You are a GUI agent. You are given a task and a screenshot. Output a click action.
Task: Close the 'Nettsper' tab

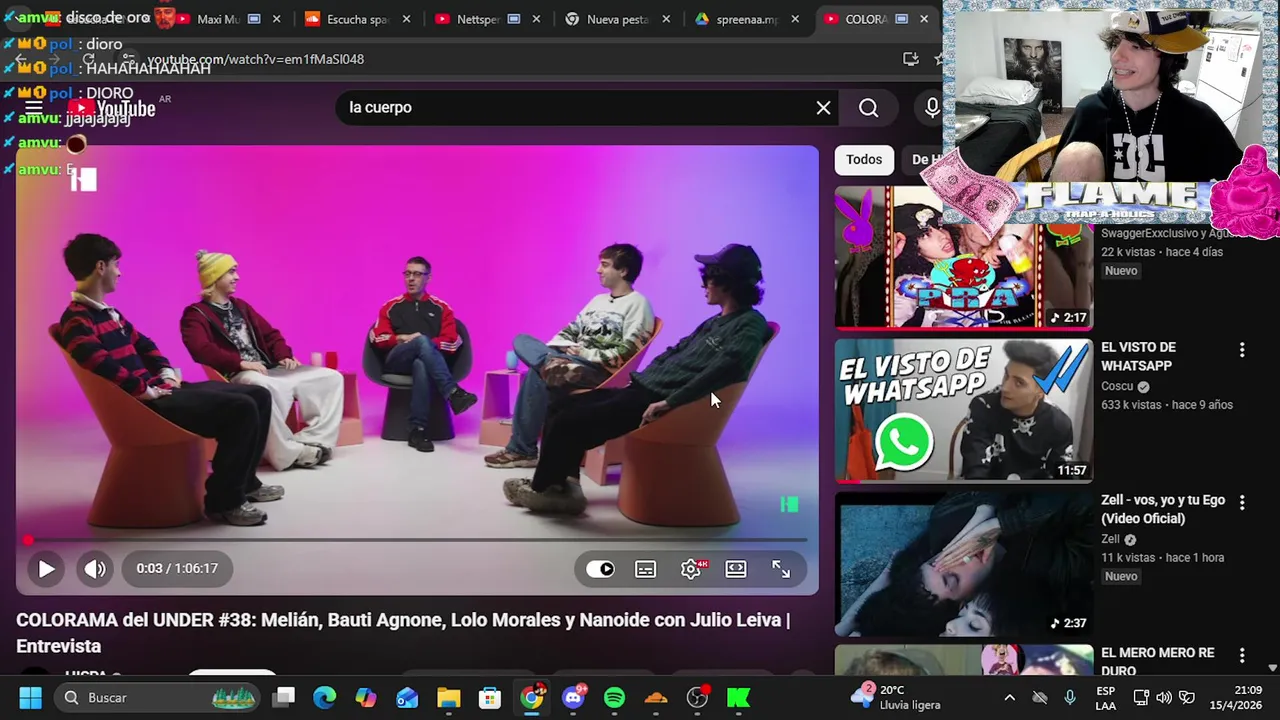(x=536, y=19)
